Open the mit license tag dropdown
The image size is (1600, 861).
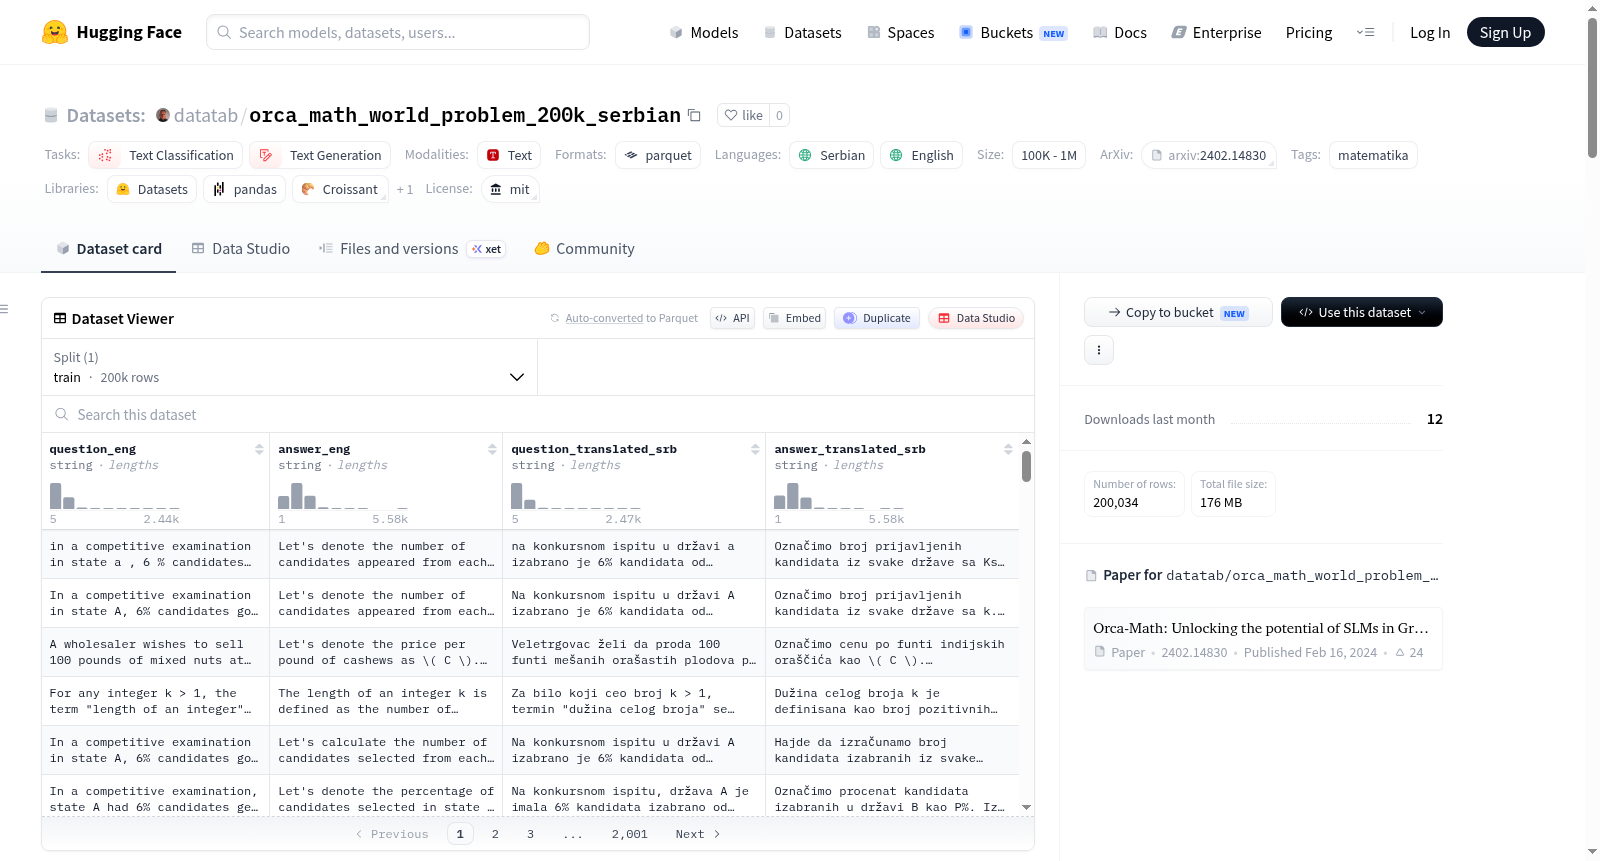click(x=511, y=189)
